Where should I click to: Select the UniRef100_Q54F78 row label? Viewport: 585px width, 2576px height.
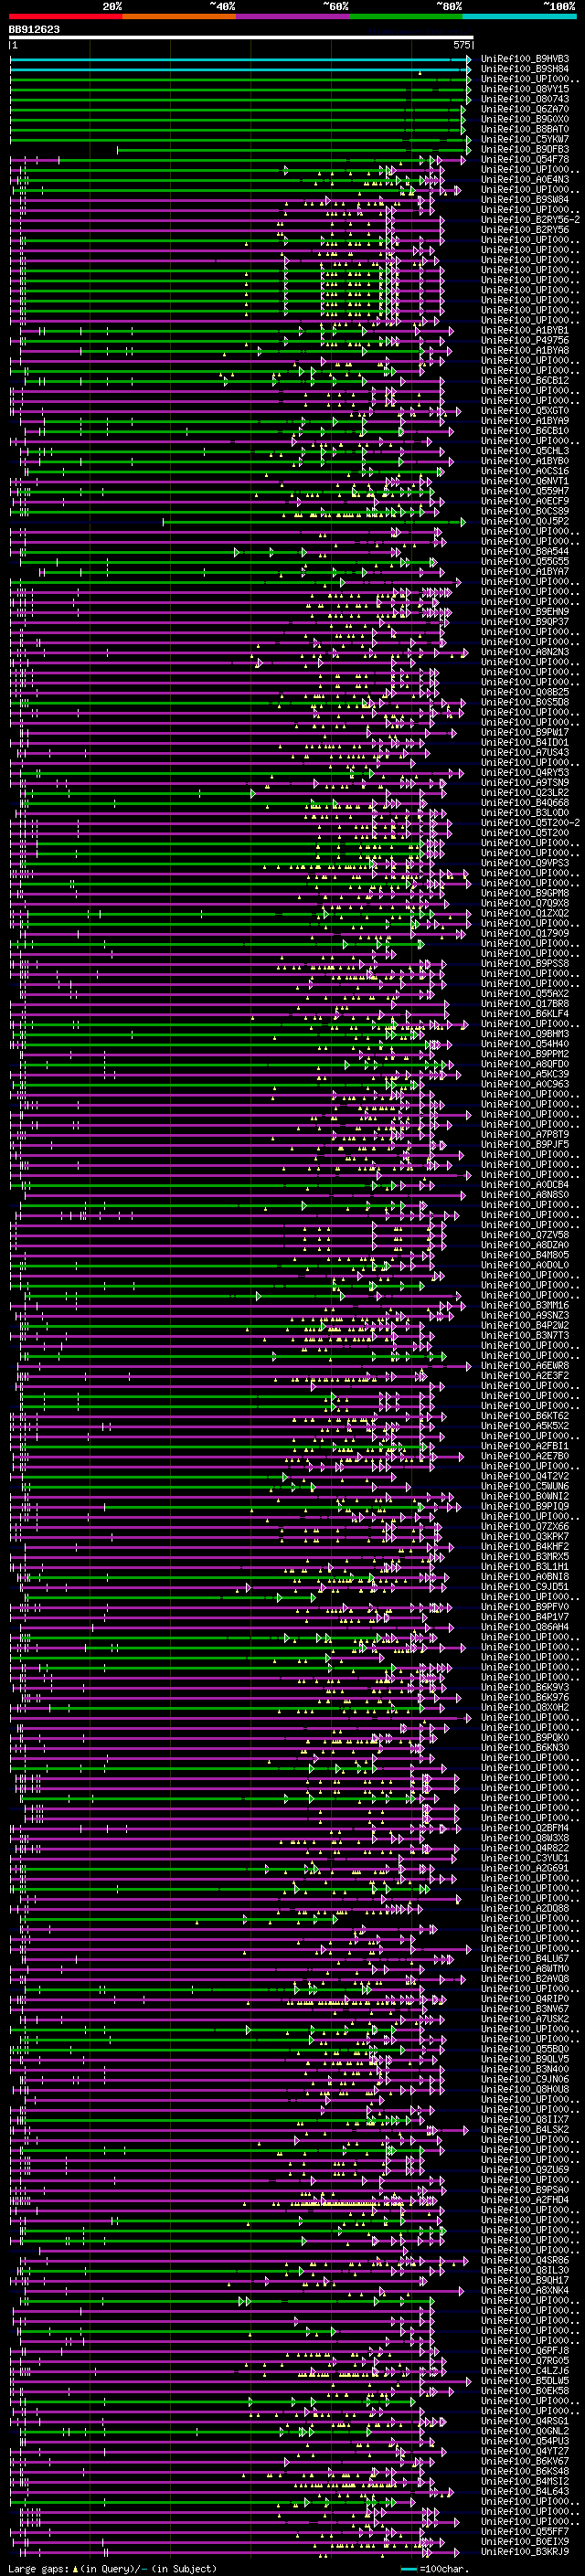[525, 159]
